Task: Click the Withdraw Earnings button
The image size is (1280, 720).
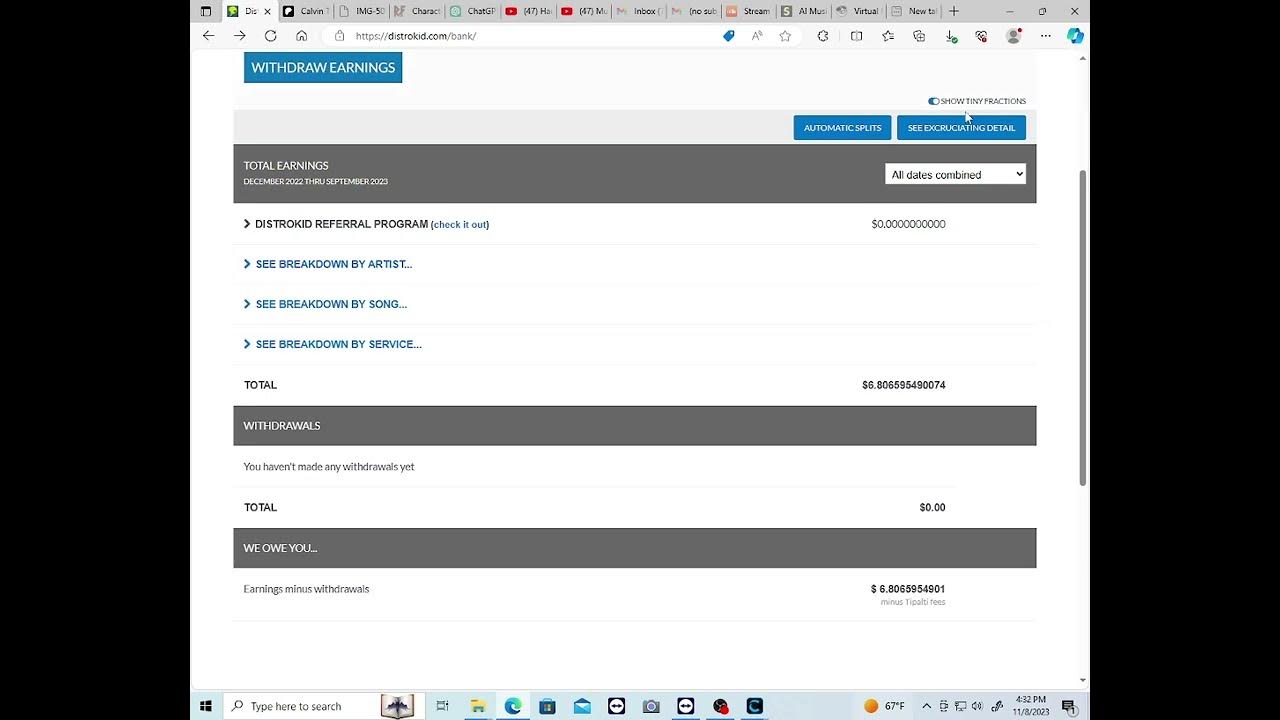Action: [x=323, y=67]
